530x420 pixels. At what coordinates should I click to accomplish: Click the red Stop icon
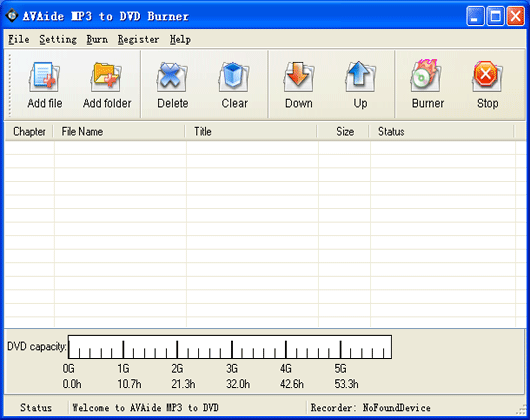click(487, 77)
